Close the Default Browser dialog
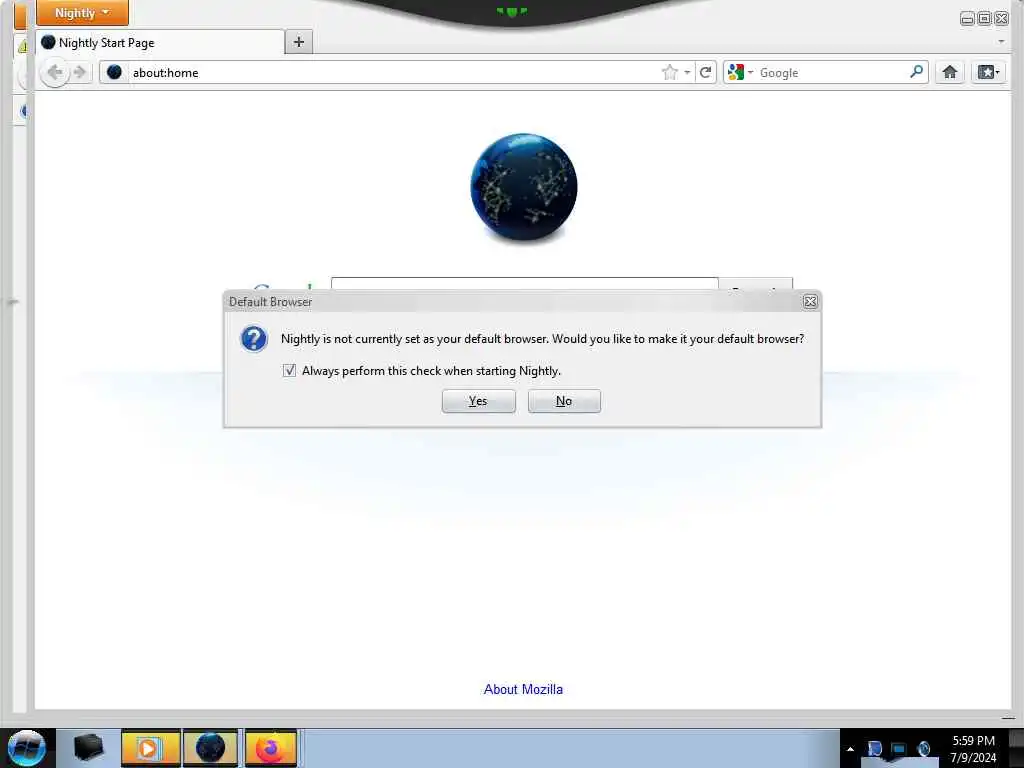This screenshot has width=1024, height=768. (810, 302)
